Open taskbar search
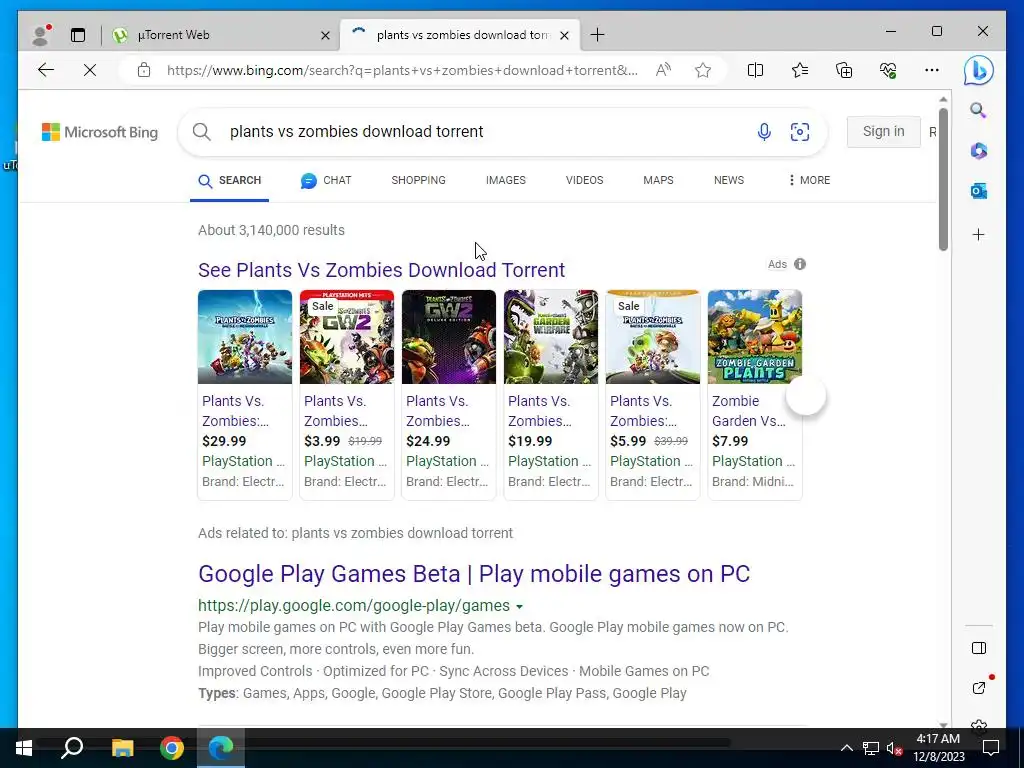The height and width of the screenshot is (768, 1024). 72,748
